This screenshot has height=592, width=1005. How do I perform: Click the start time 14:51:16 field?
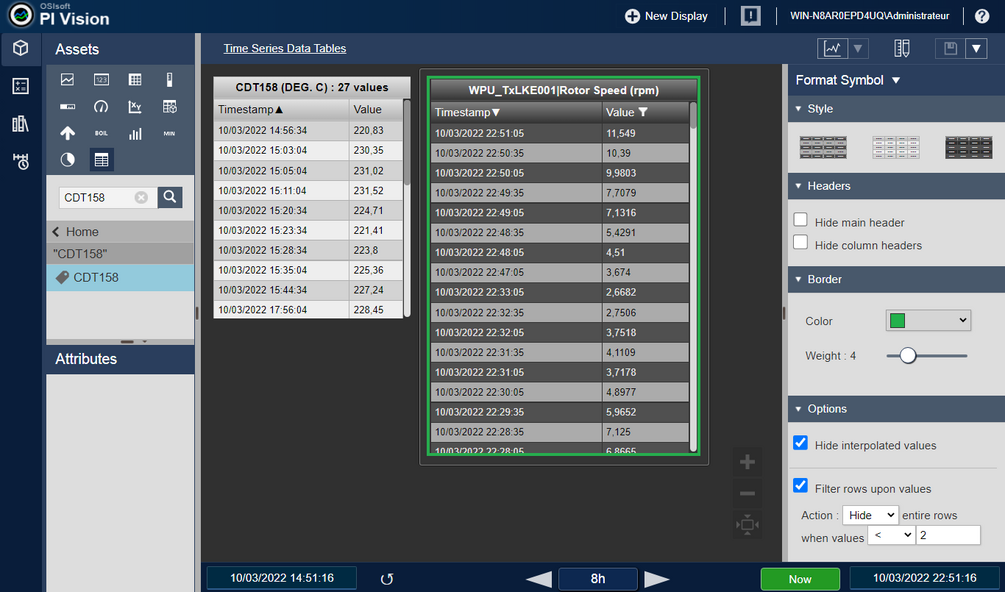[282, 578]
